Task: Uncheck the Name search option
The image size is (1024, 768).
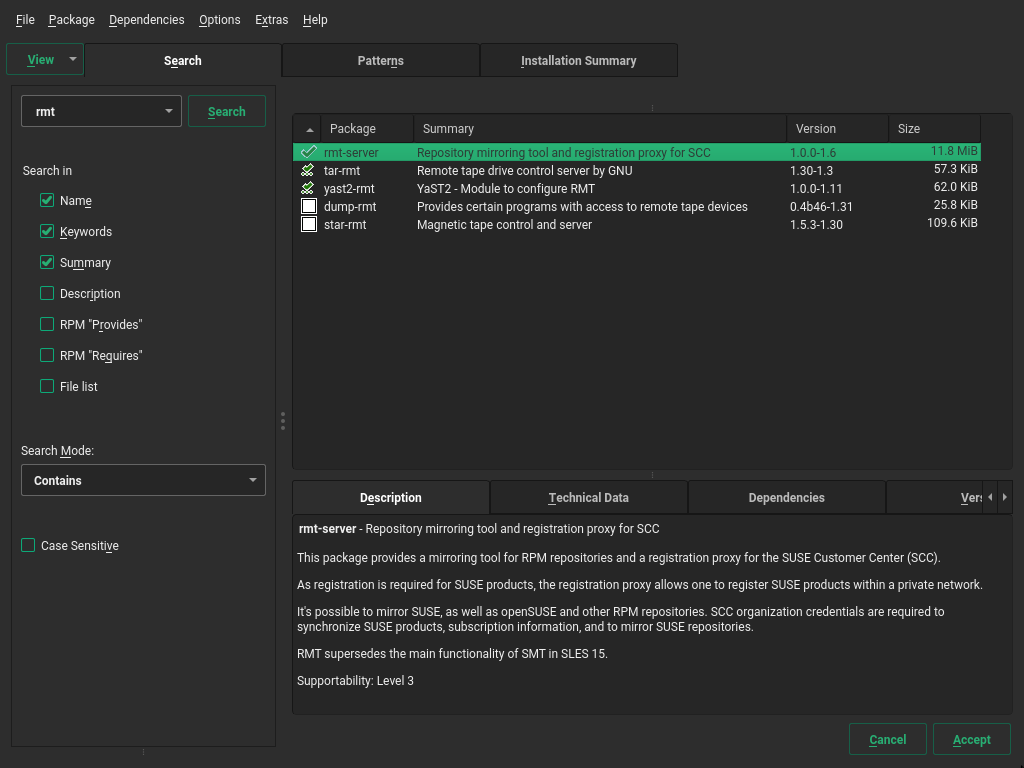Action: click(x=47, y=201)
